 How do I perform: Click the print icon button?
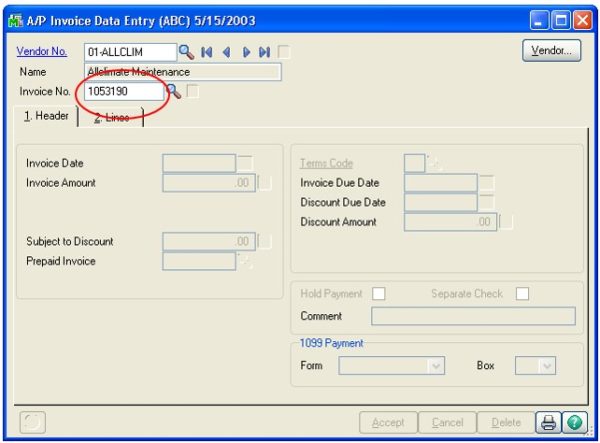(548, 422)
